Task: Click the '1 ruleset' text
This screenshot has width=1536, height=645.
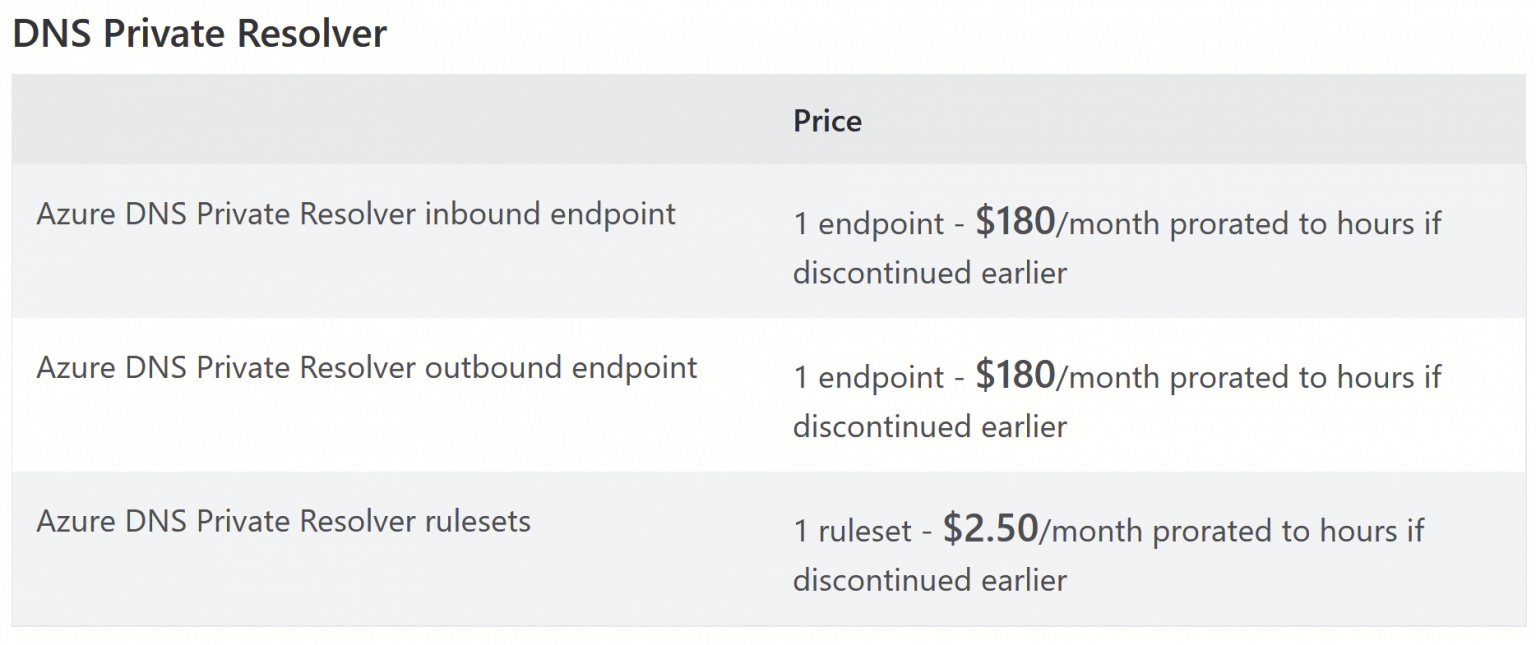Action: tap(850, 531)
